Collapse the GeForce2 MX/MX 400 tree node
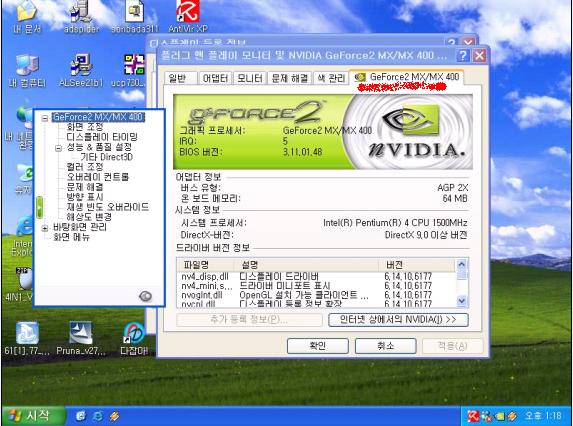This screenshot has height=426, width=573. coord(45,118)
